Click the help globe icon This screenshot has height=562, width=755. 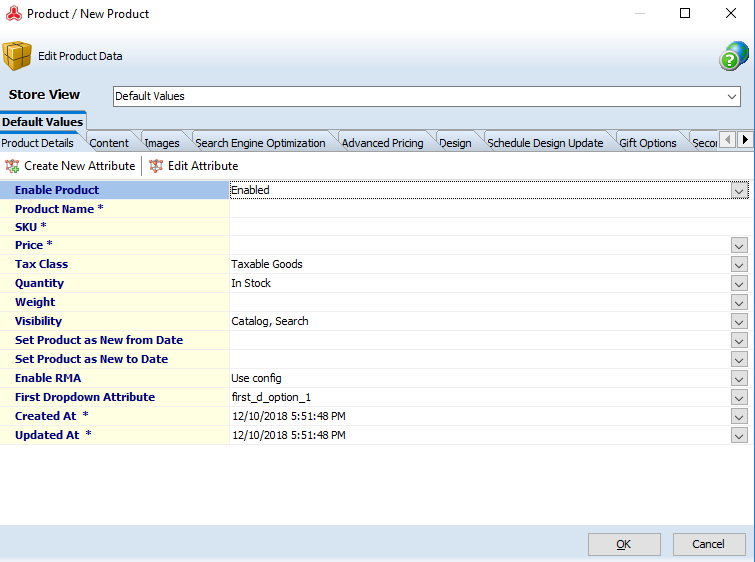[x=734, y=56]
